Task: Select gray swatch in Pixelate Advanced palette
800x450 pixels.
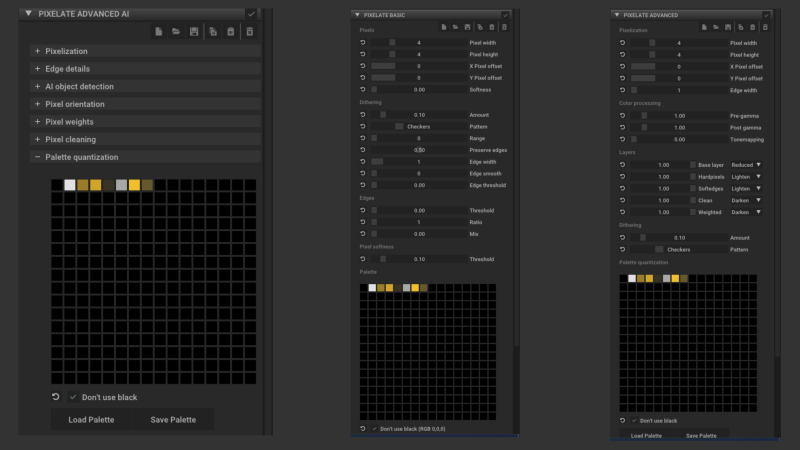Action: click(666, 278)
